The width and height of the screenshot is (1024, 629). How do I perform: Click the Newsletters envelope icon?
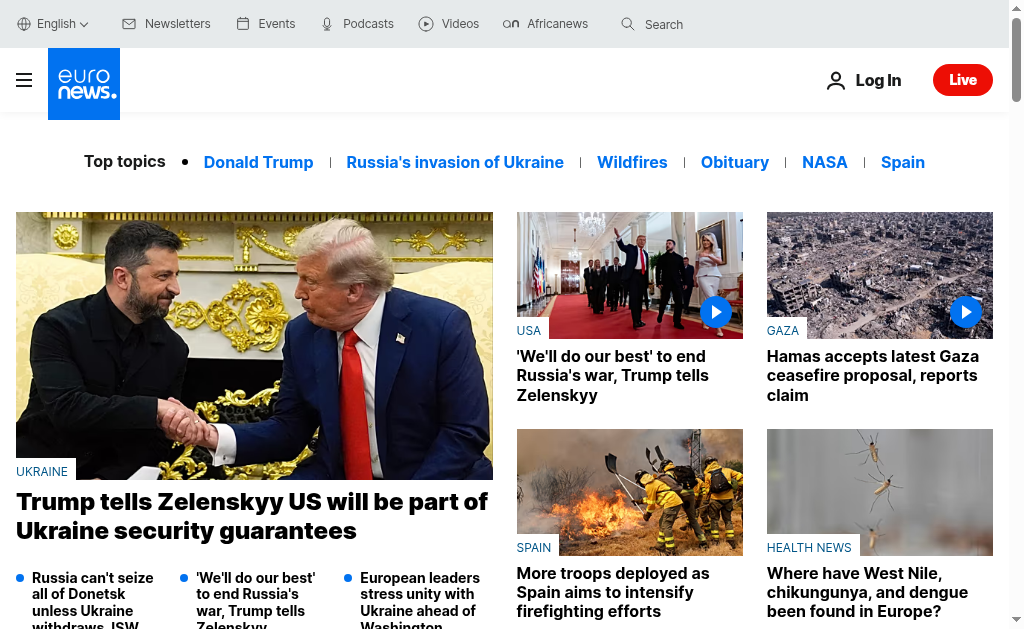[x=129, y=24]
